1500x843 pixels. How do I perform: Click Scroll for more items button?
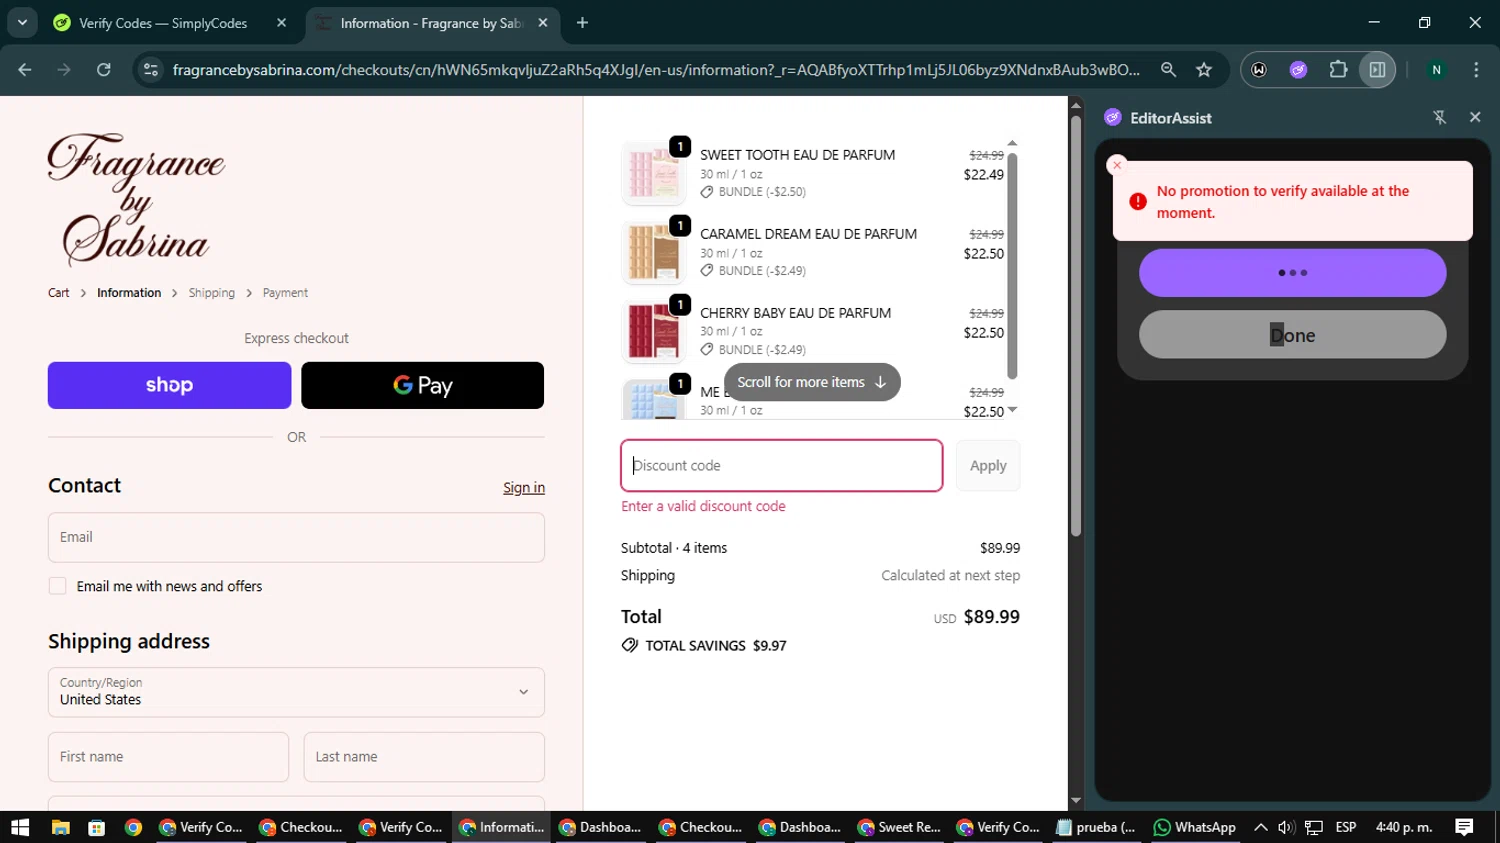pyautogui.click(x=812, y=382)
